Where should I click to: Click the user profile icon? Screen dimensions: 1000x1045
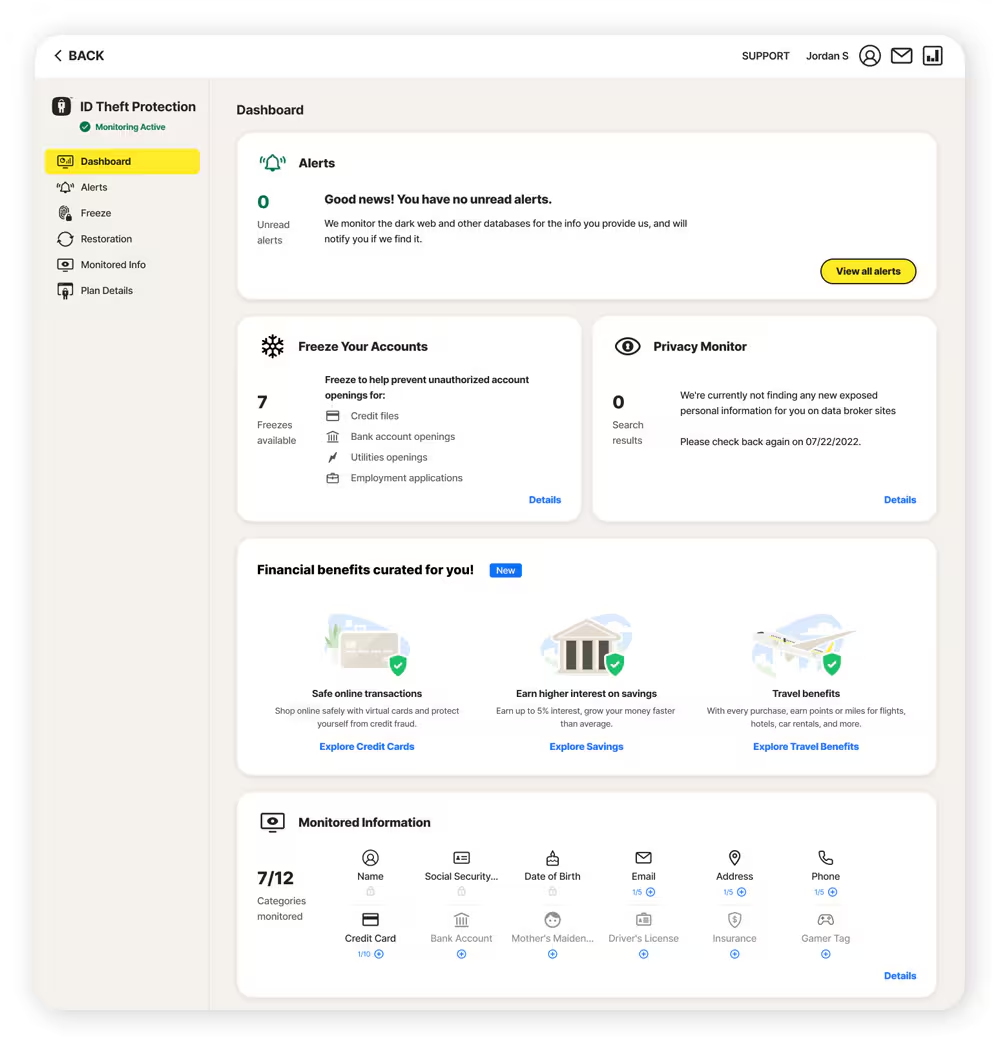pyautogui.click(x=869, y=56)
